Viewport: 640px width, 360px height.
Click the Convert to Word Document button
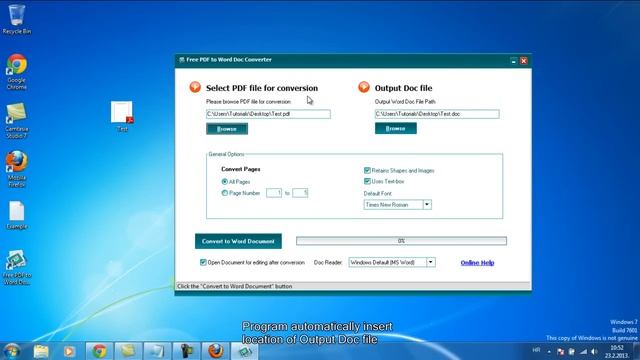click(238, 241)
